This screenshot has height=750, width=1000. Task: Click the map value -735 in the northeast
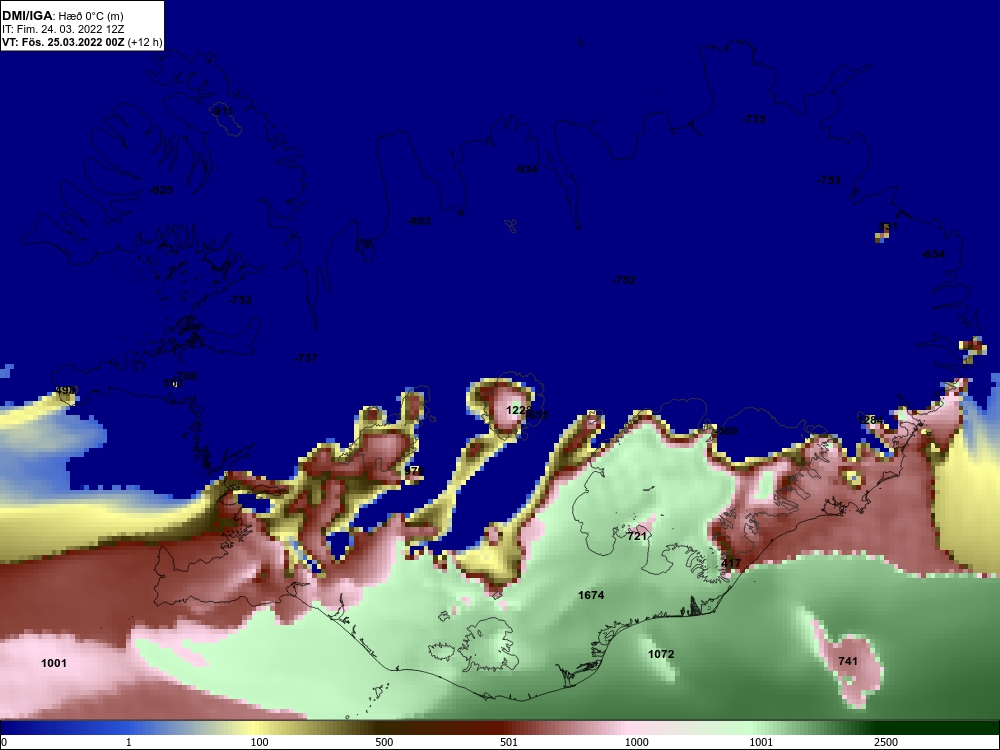(754, 119)
